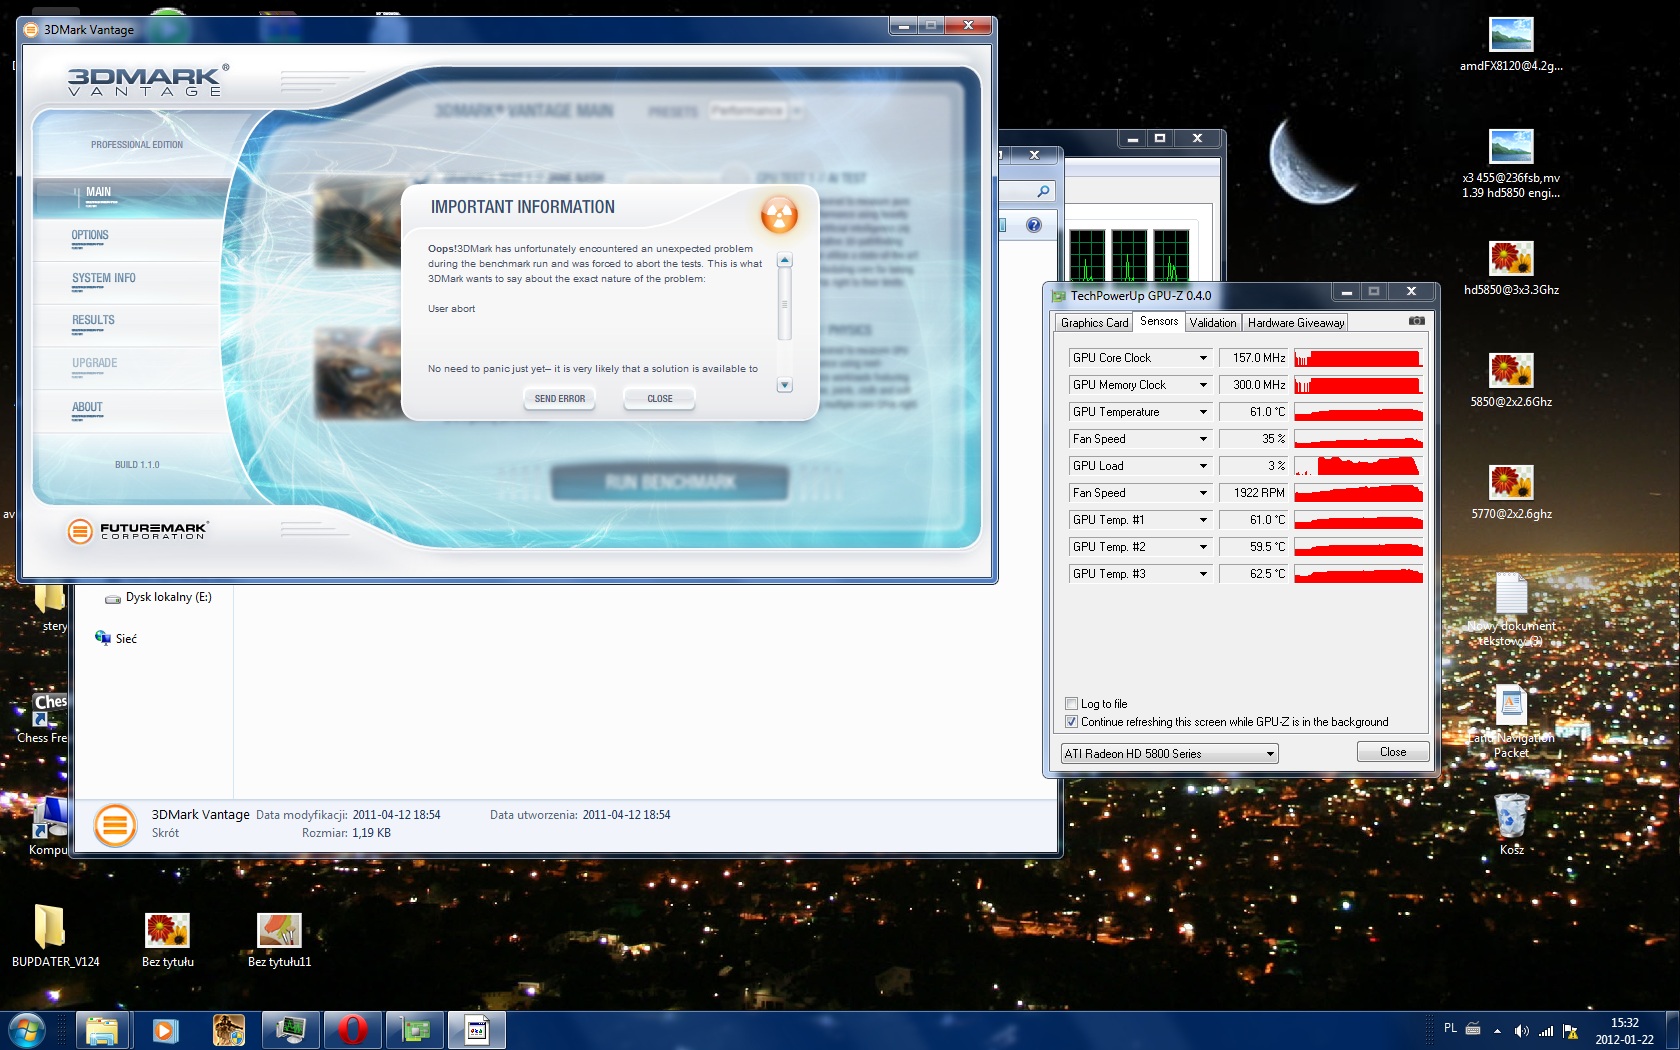The width and height of the screenshot is (1680, 1050).
Task: Open SYSTEM INFO in 3DMark sidebar
Action: click(103, 278)
